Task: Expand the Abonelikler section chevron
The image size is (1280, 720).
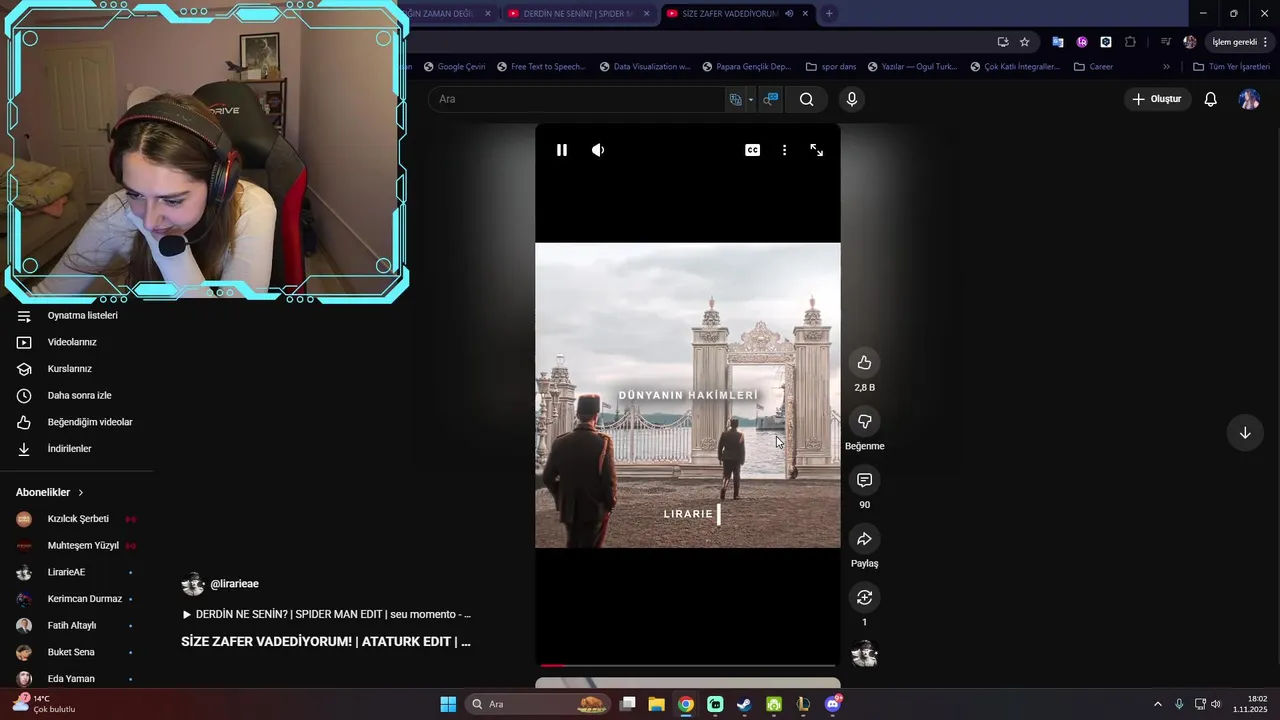Action: 81,493
